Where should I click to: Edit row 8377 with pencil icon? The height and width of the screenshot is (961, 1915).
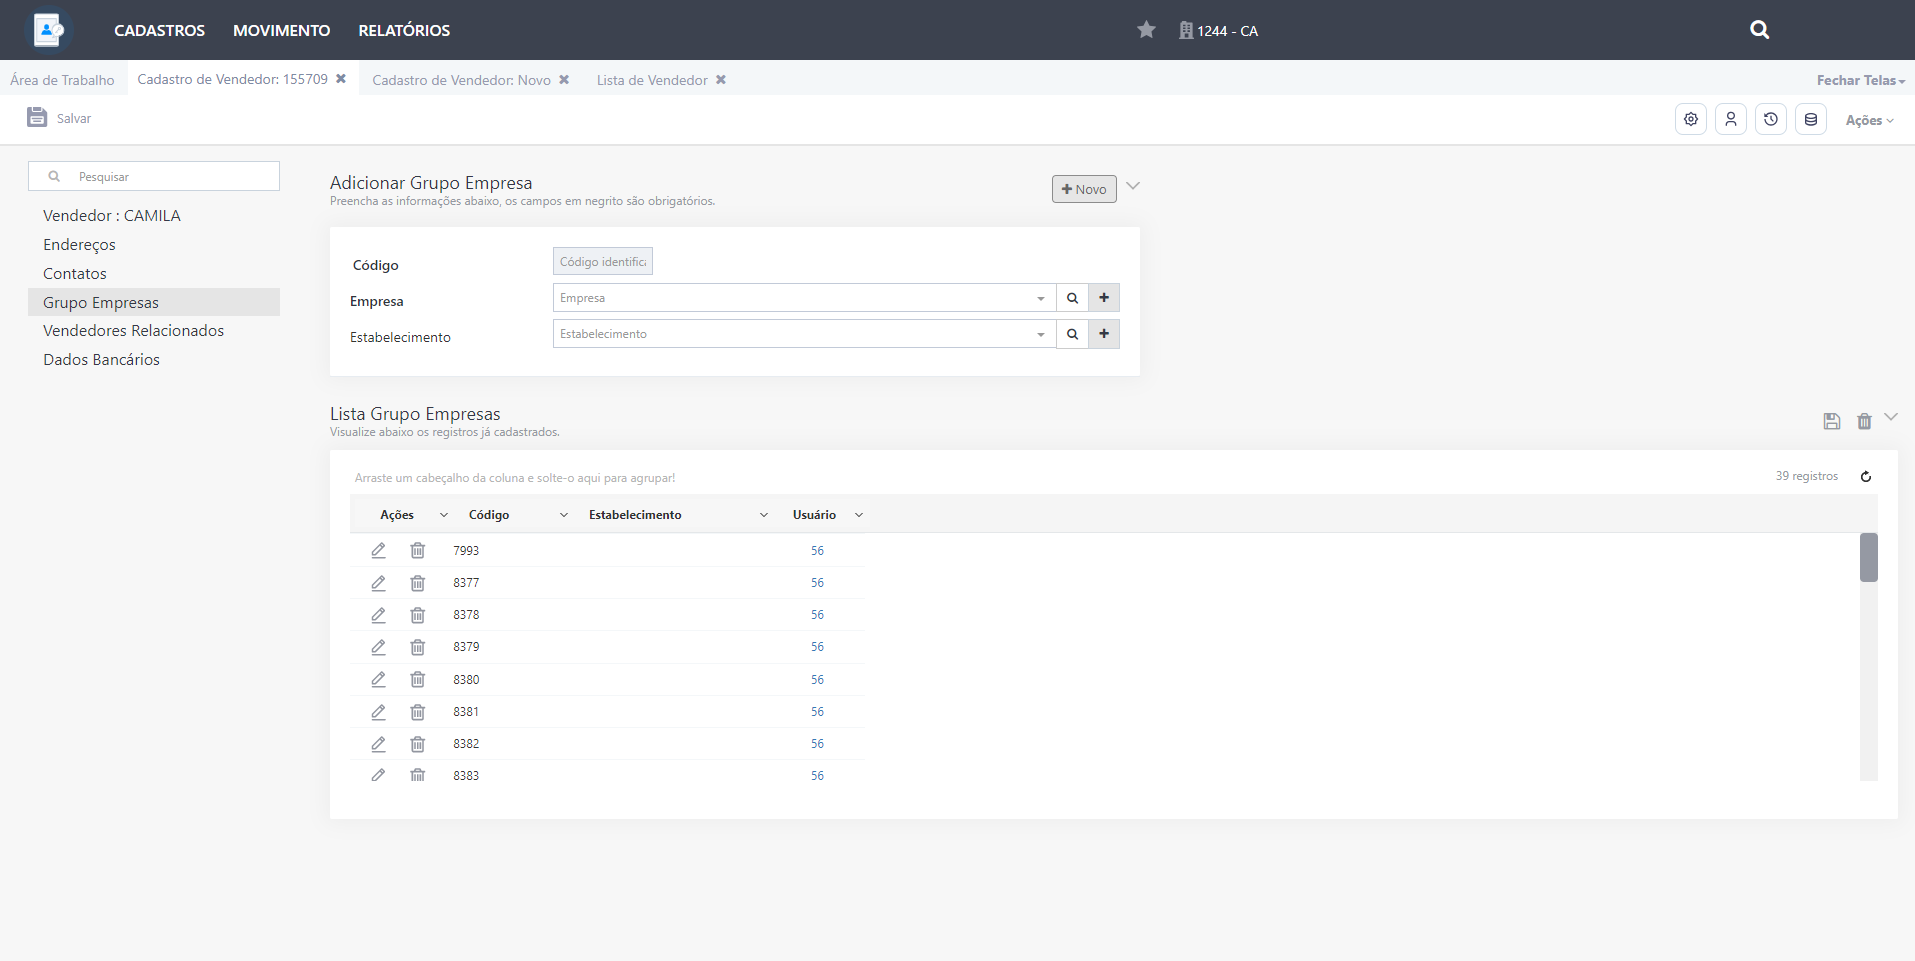point(378,582)
